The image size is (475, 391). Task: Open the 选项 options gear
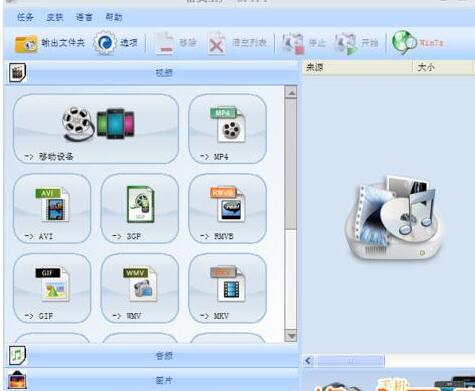point(116,43)
